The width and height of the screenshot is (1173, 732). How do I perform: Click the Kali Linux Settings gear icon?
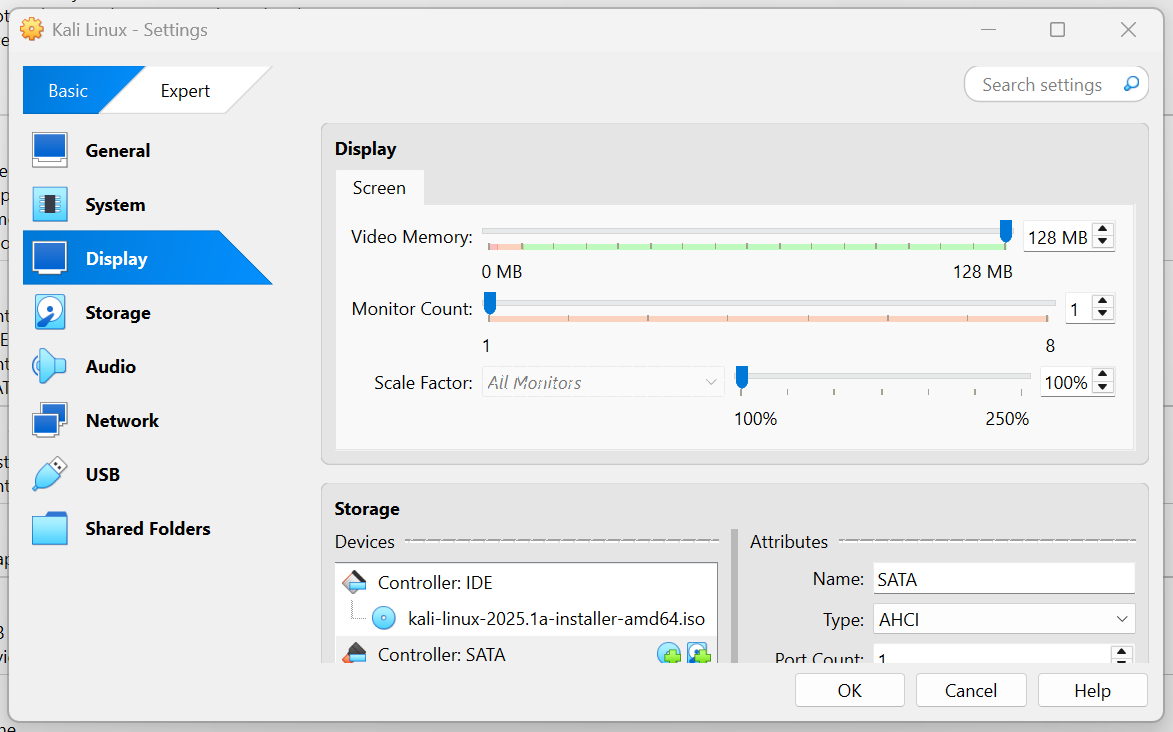tap(31, 29)
